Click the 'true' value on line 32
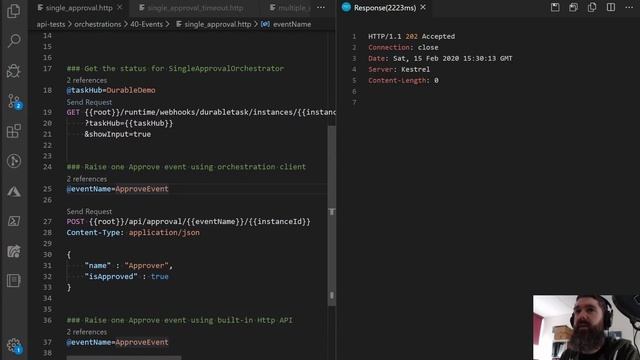The image size is (640, 360). tap(159, 277)
